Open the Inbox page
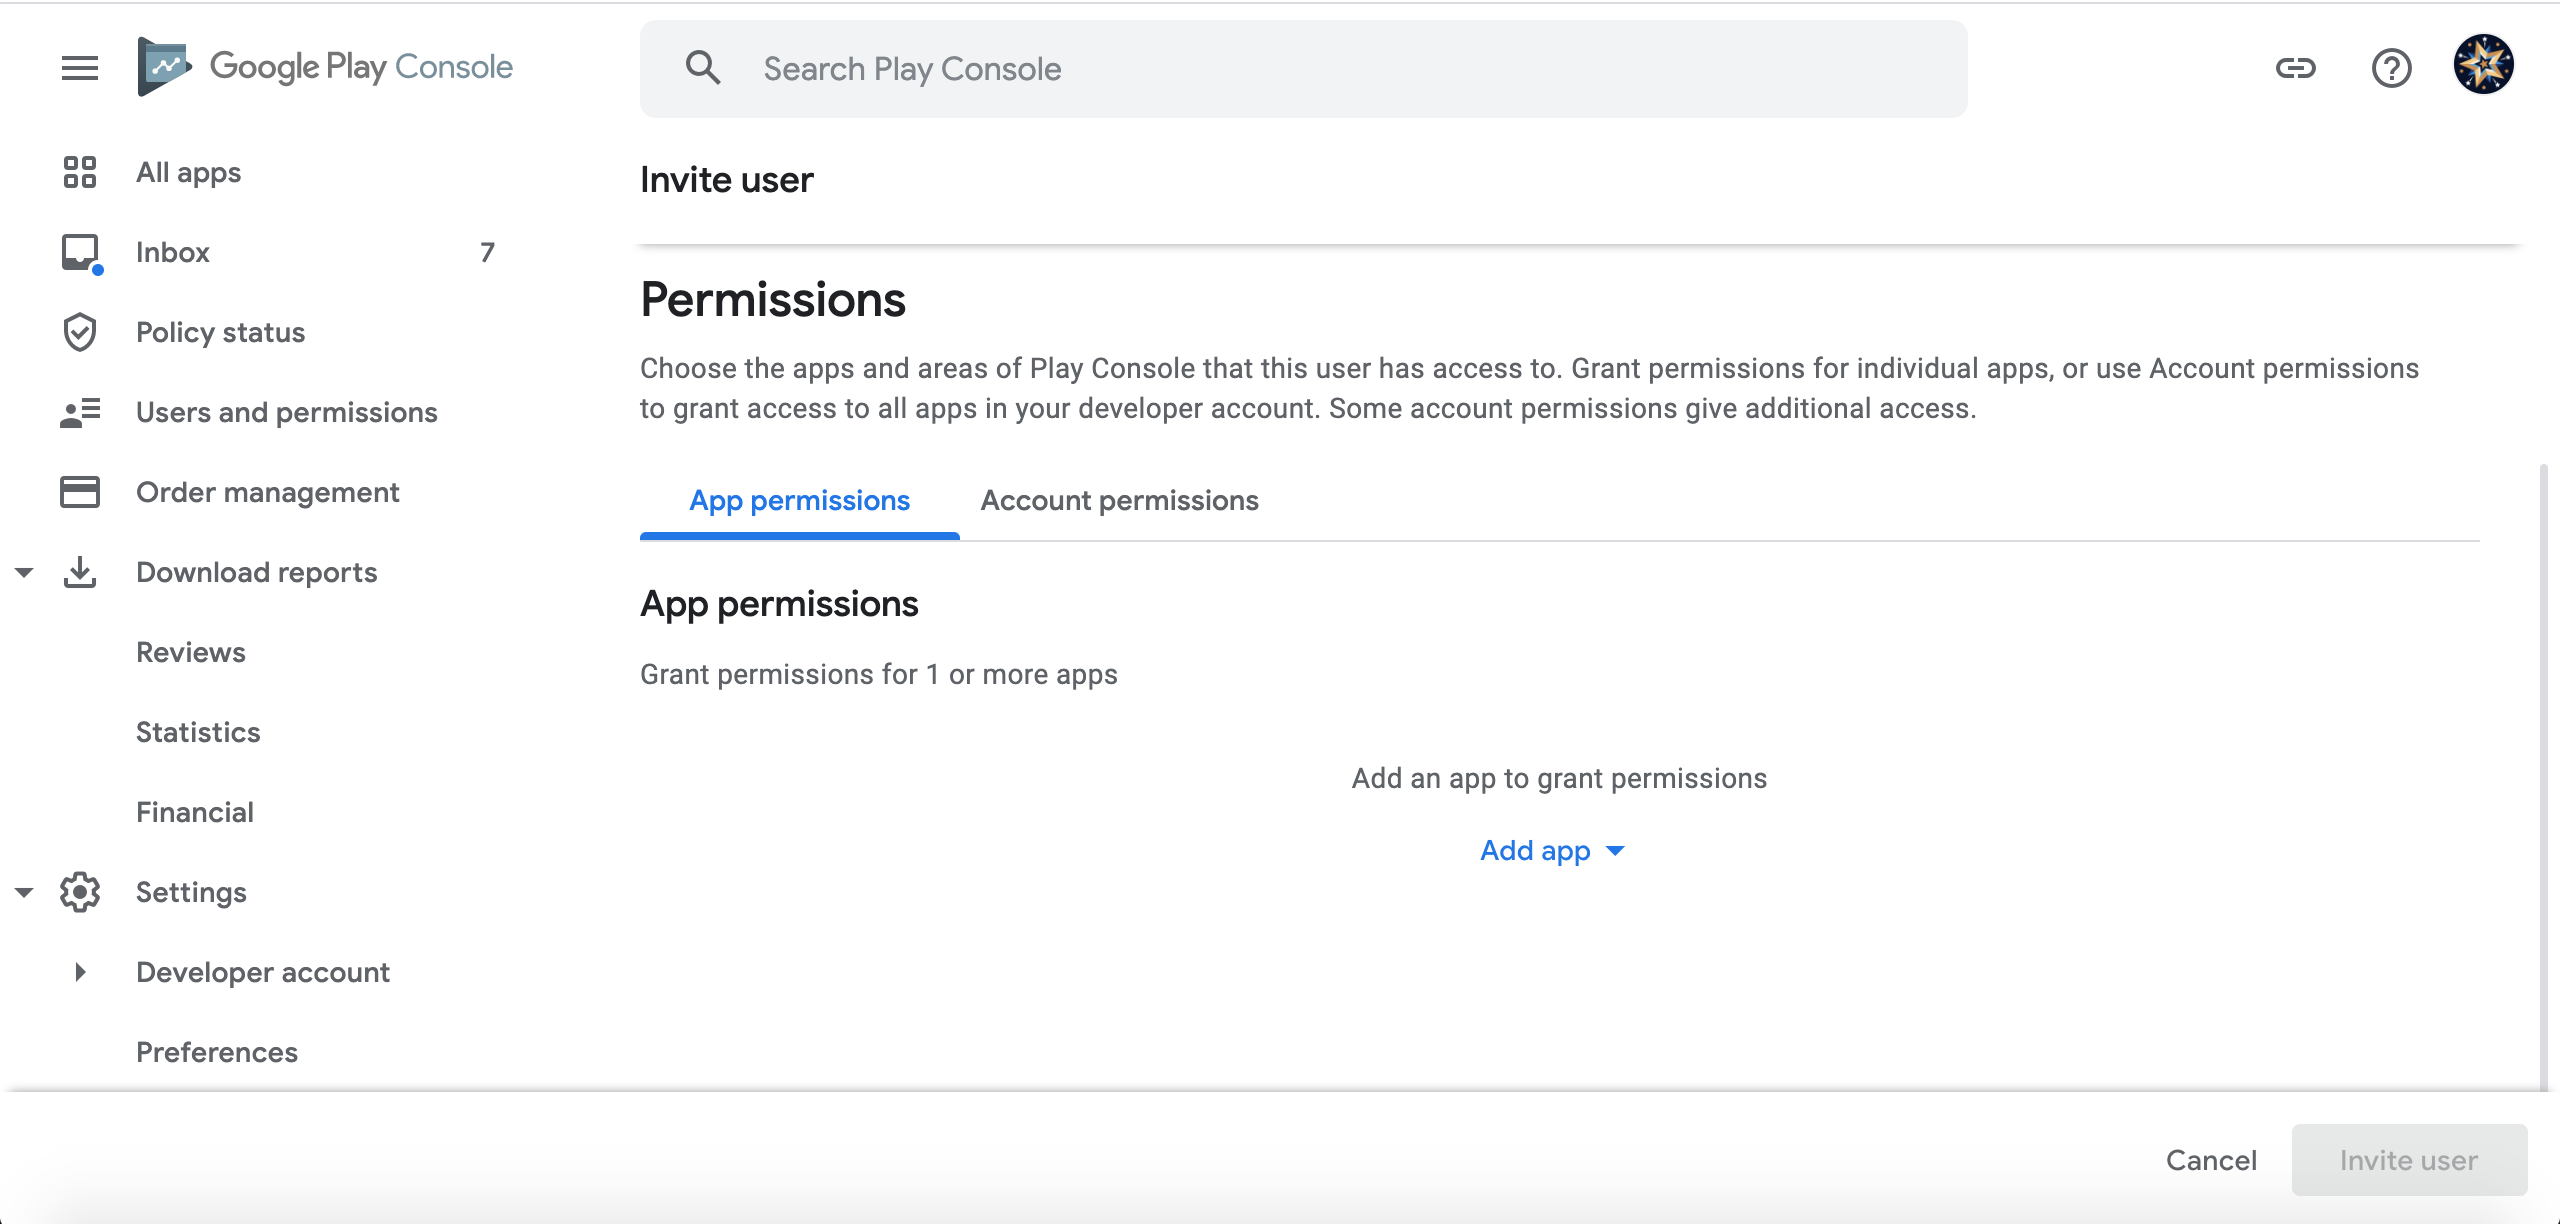Screen dimensions: 2560x1224 (173, 252)
